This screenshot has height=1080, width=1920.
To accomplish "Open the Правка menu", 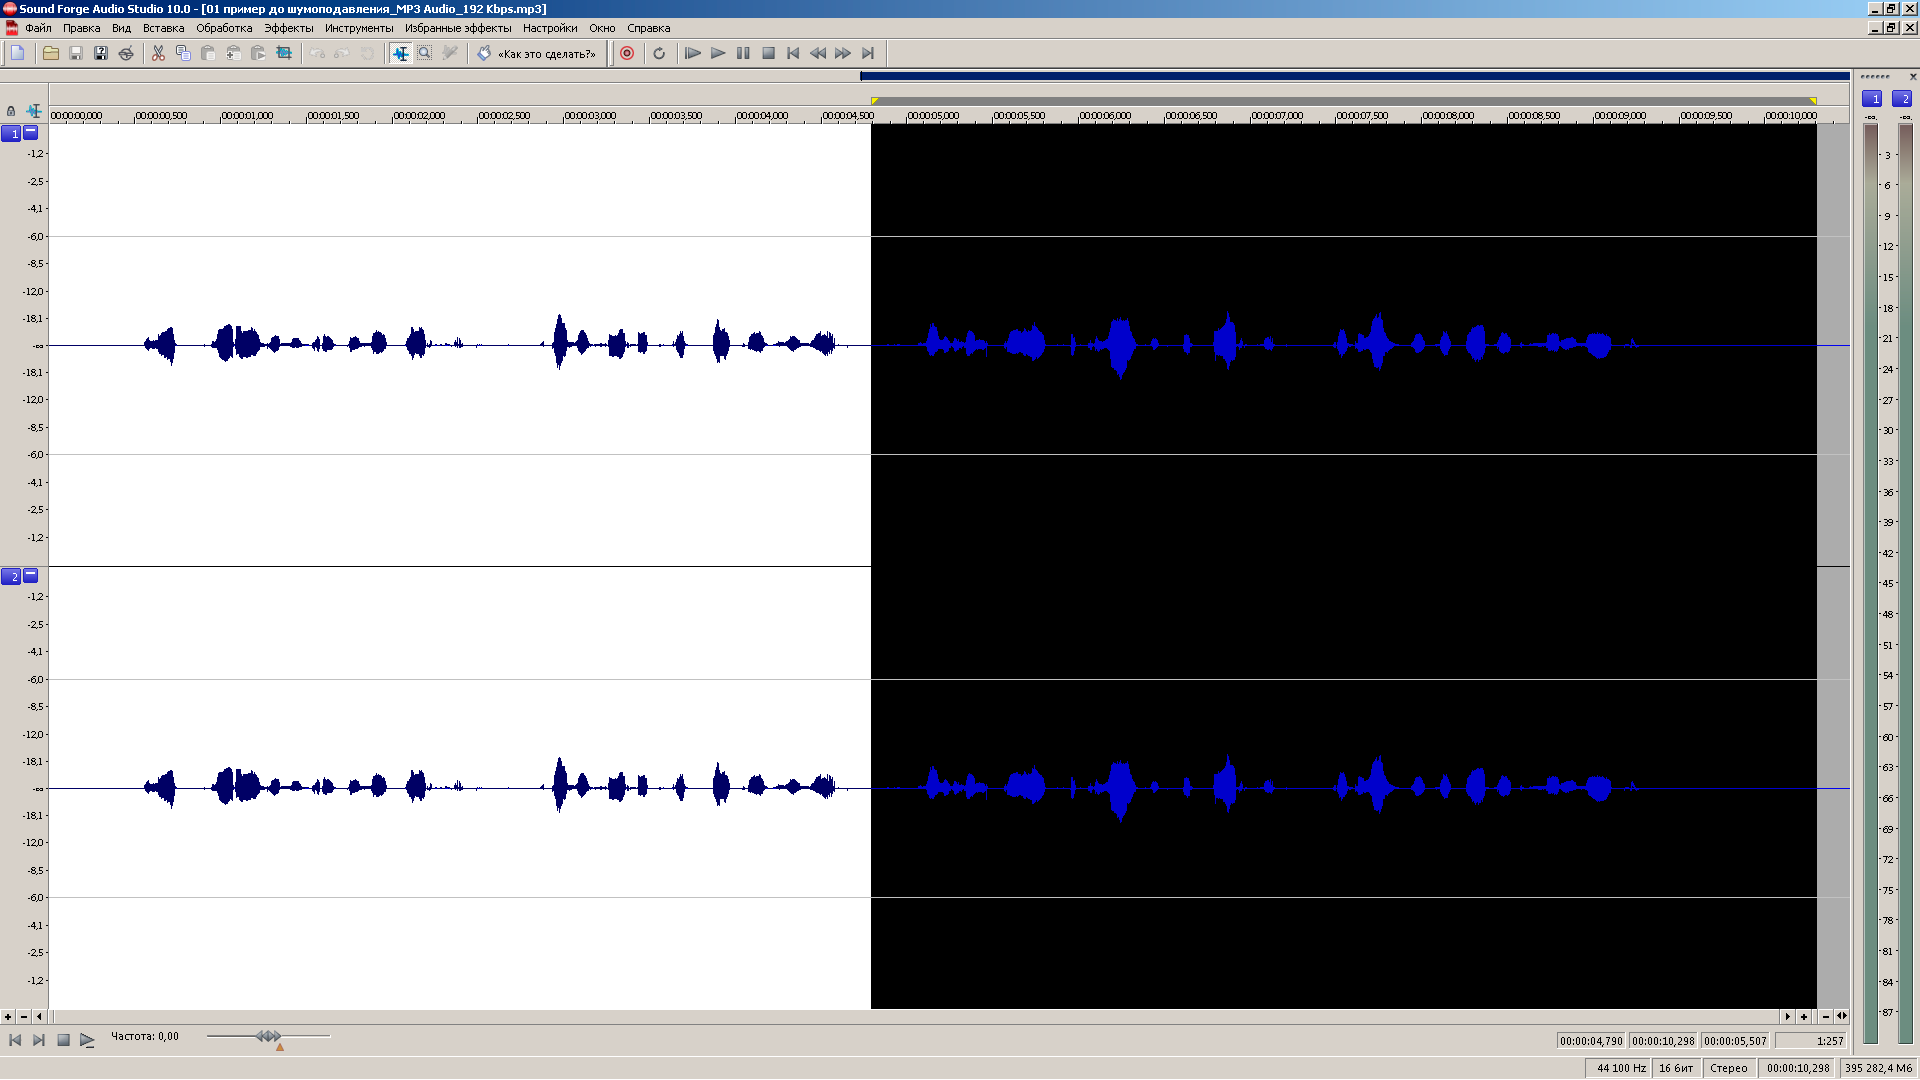I will [82, 28].
